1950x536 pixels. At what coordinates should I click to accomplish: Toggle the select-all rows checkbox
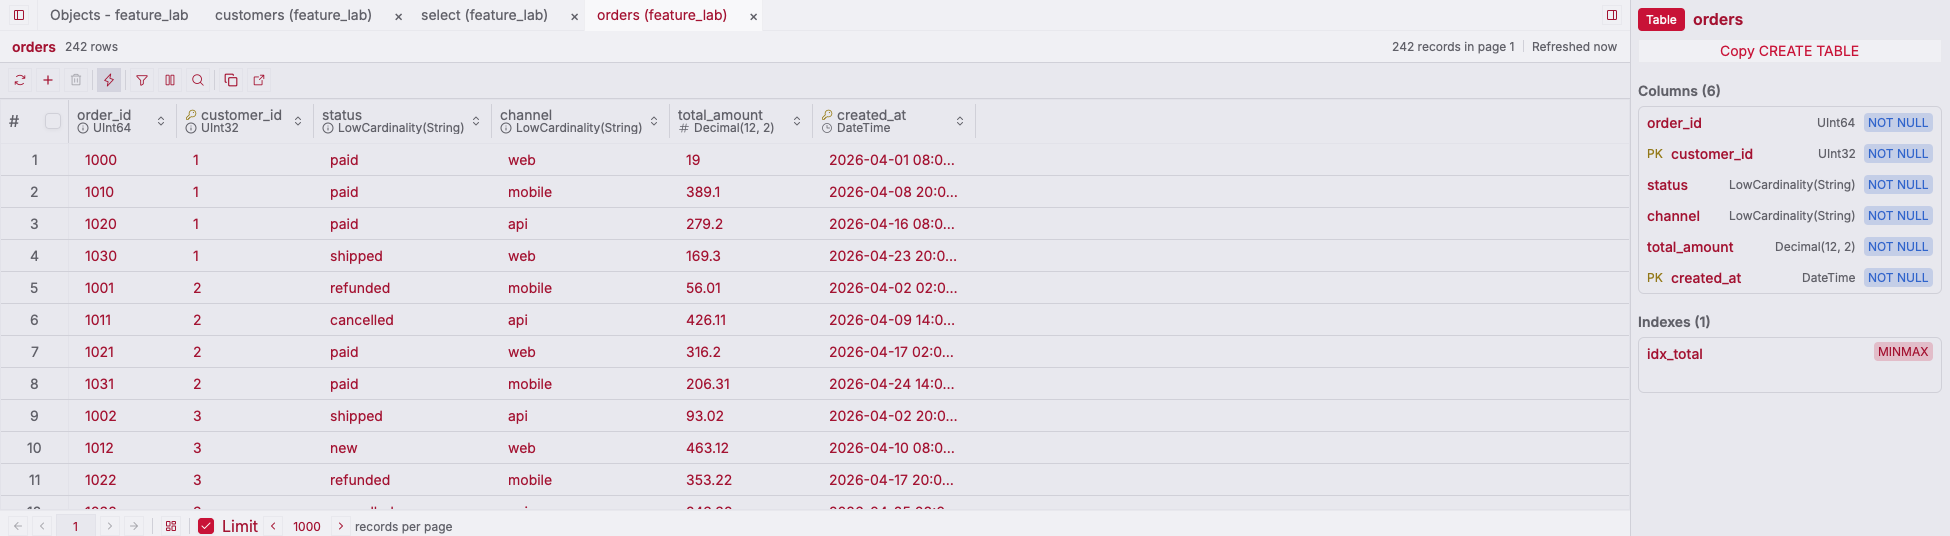click(53, 121)
